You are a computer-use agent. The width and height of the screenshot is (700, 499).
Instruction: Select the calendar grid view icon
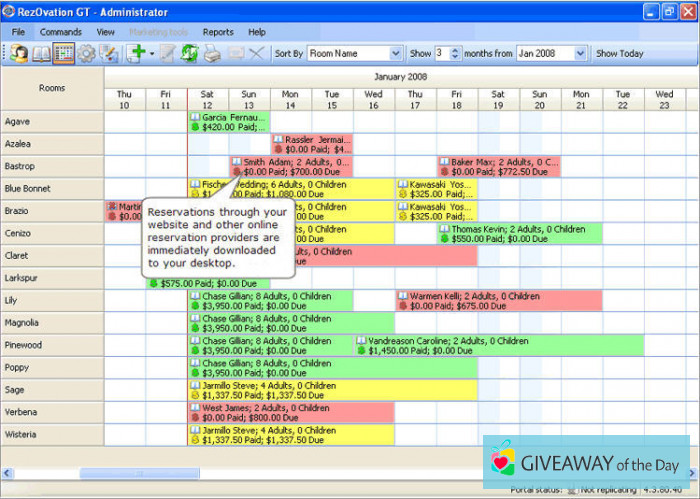tap(64, 54)
